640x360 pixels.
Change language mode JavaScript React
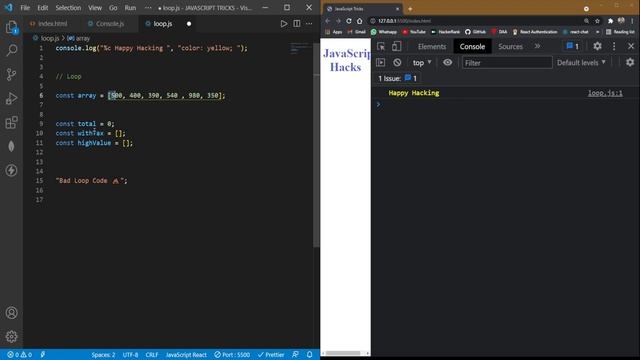coord(186,355)
